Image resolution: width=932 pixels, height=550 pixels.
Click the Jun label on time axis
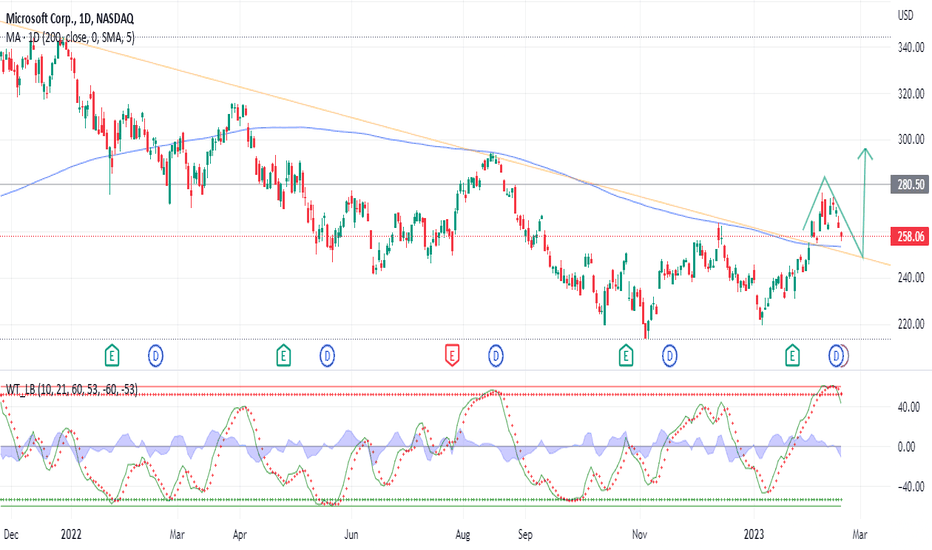coord(351,534)
